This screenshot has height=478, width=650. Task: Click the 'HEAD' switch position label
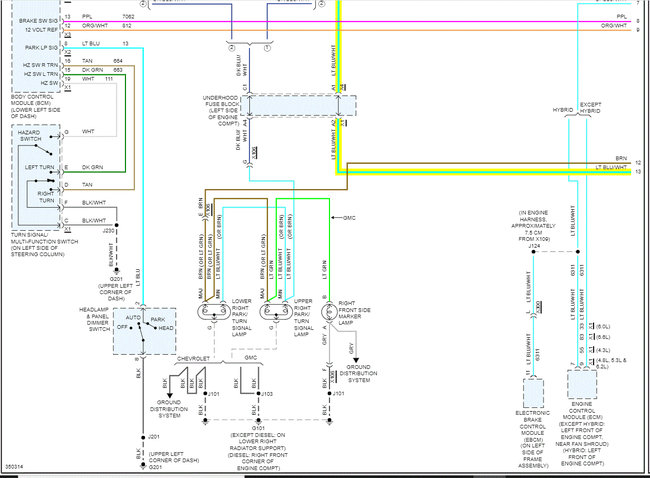tap(166, 328)
